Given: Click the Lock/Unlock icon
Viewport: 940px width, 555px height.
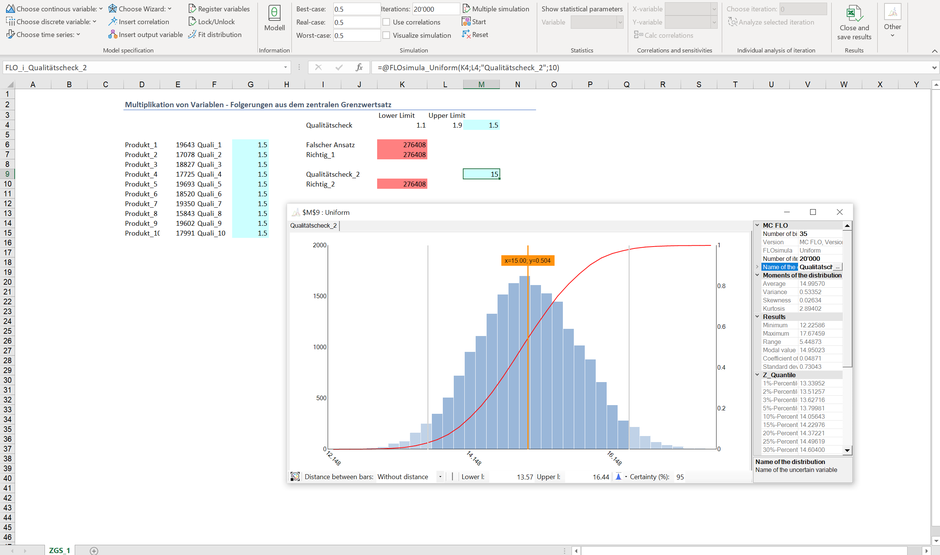Looking at the screenshot, I should tap(192, 22).
